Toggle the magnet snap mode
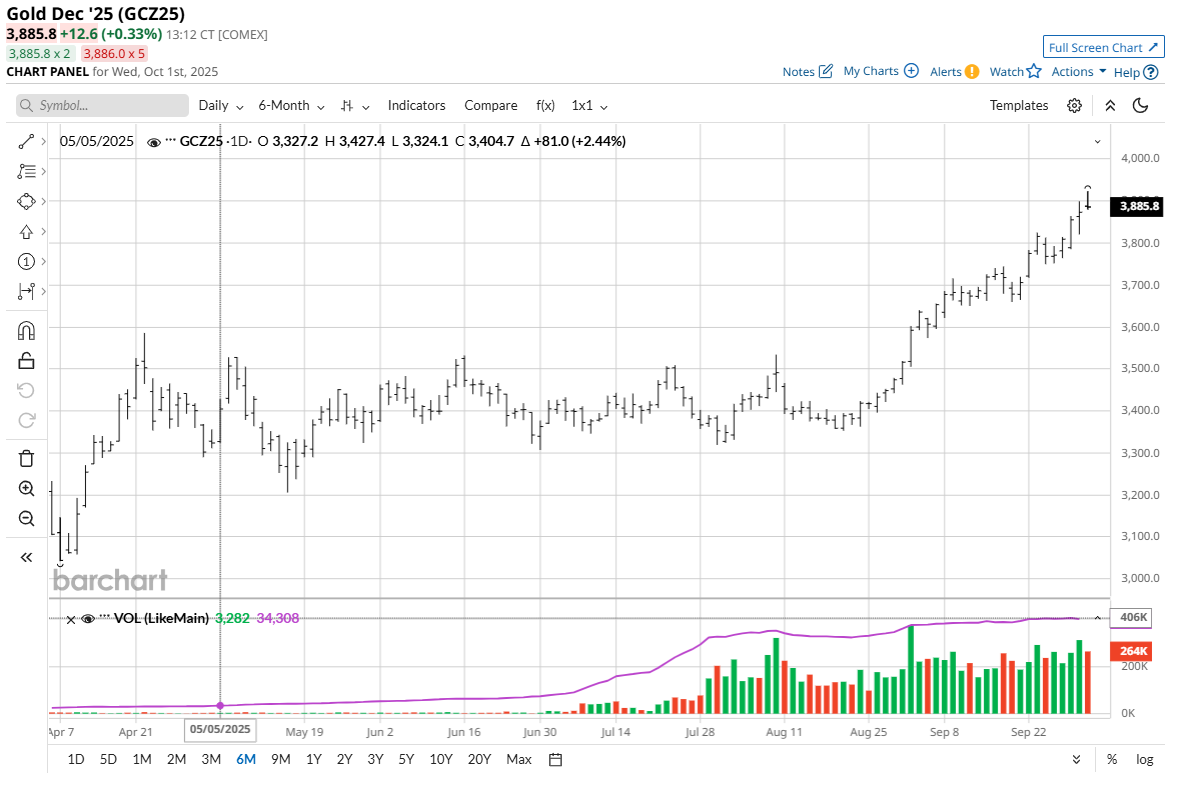Image resolution: width=1197 pixels, height=787 pixels. (x=26, y=331)
